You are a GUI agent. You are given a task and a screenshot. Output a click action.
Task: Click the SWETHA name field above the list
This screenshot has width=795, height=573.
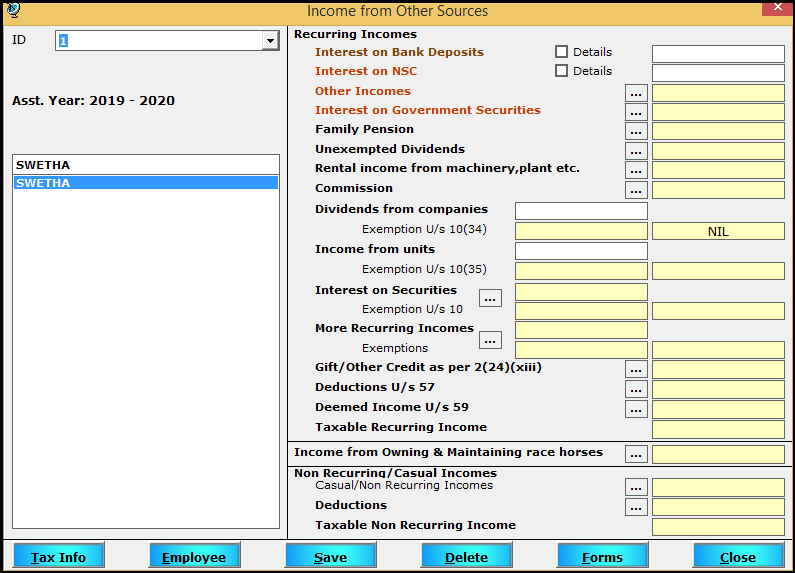click(146, 165)
